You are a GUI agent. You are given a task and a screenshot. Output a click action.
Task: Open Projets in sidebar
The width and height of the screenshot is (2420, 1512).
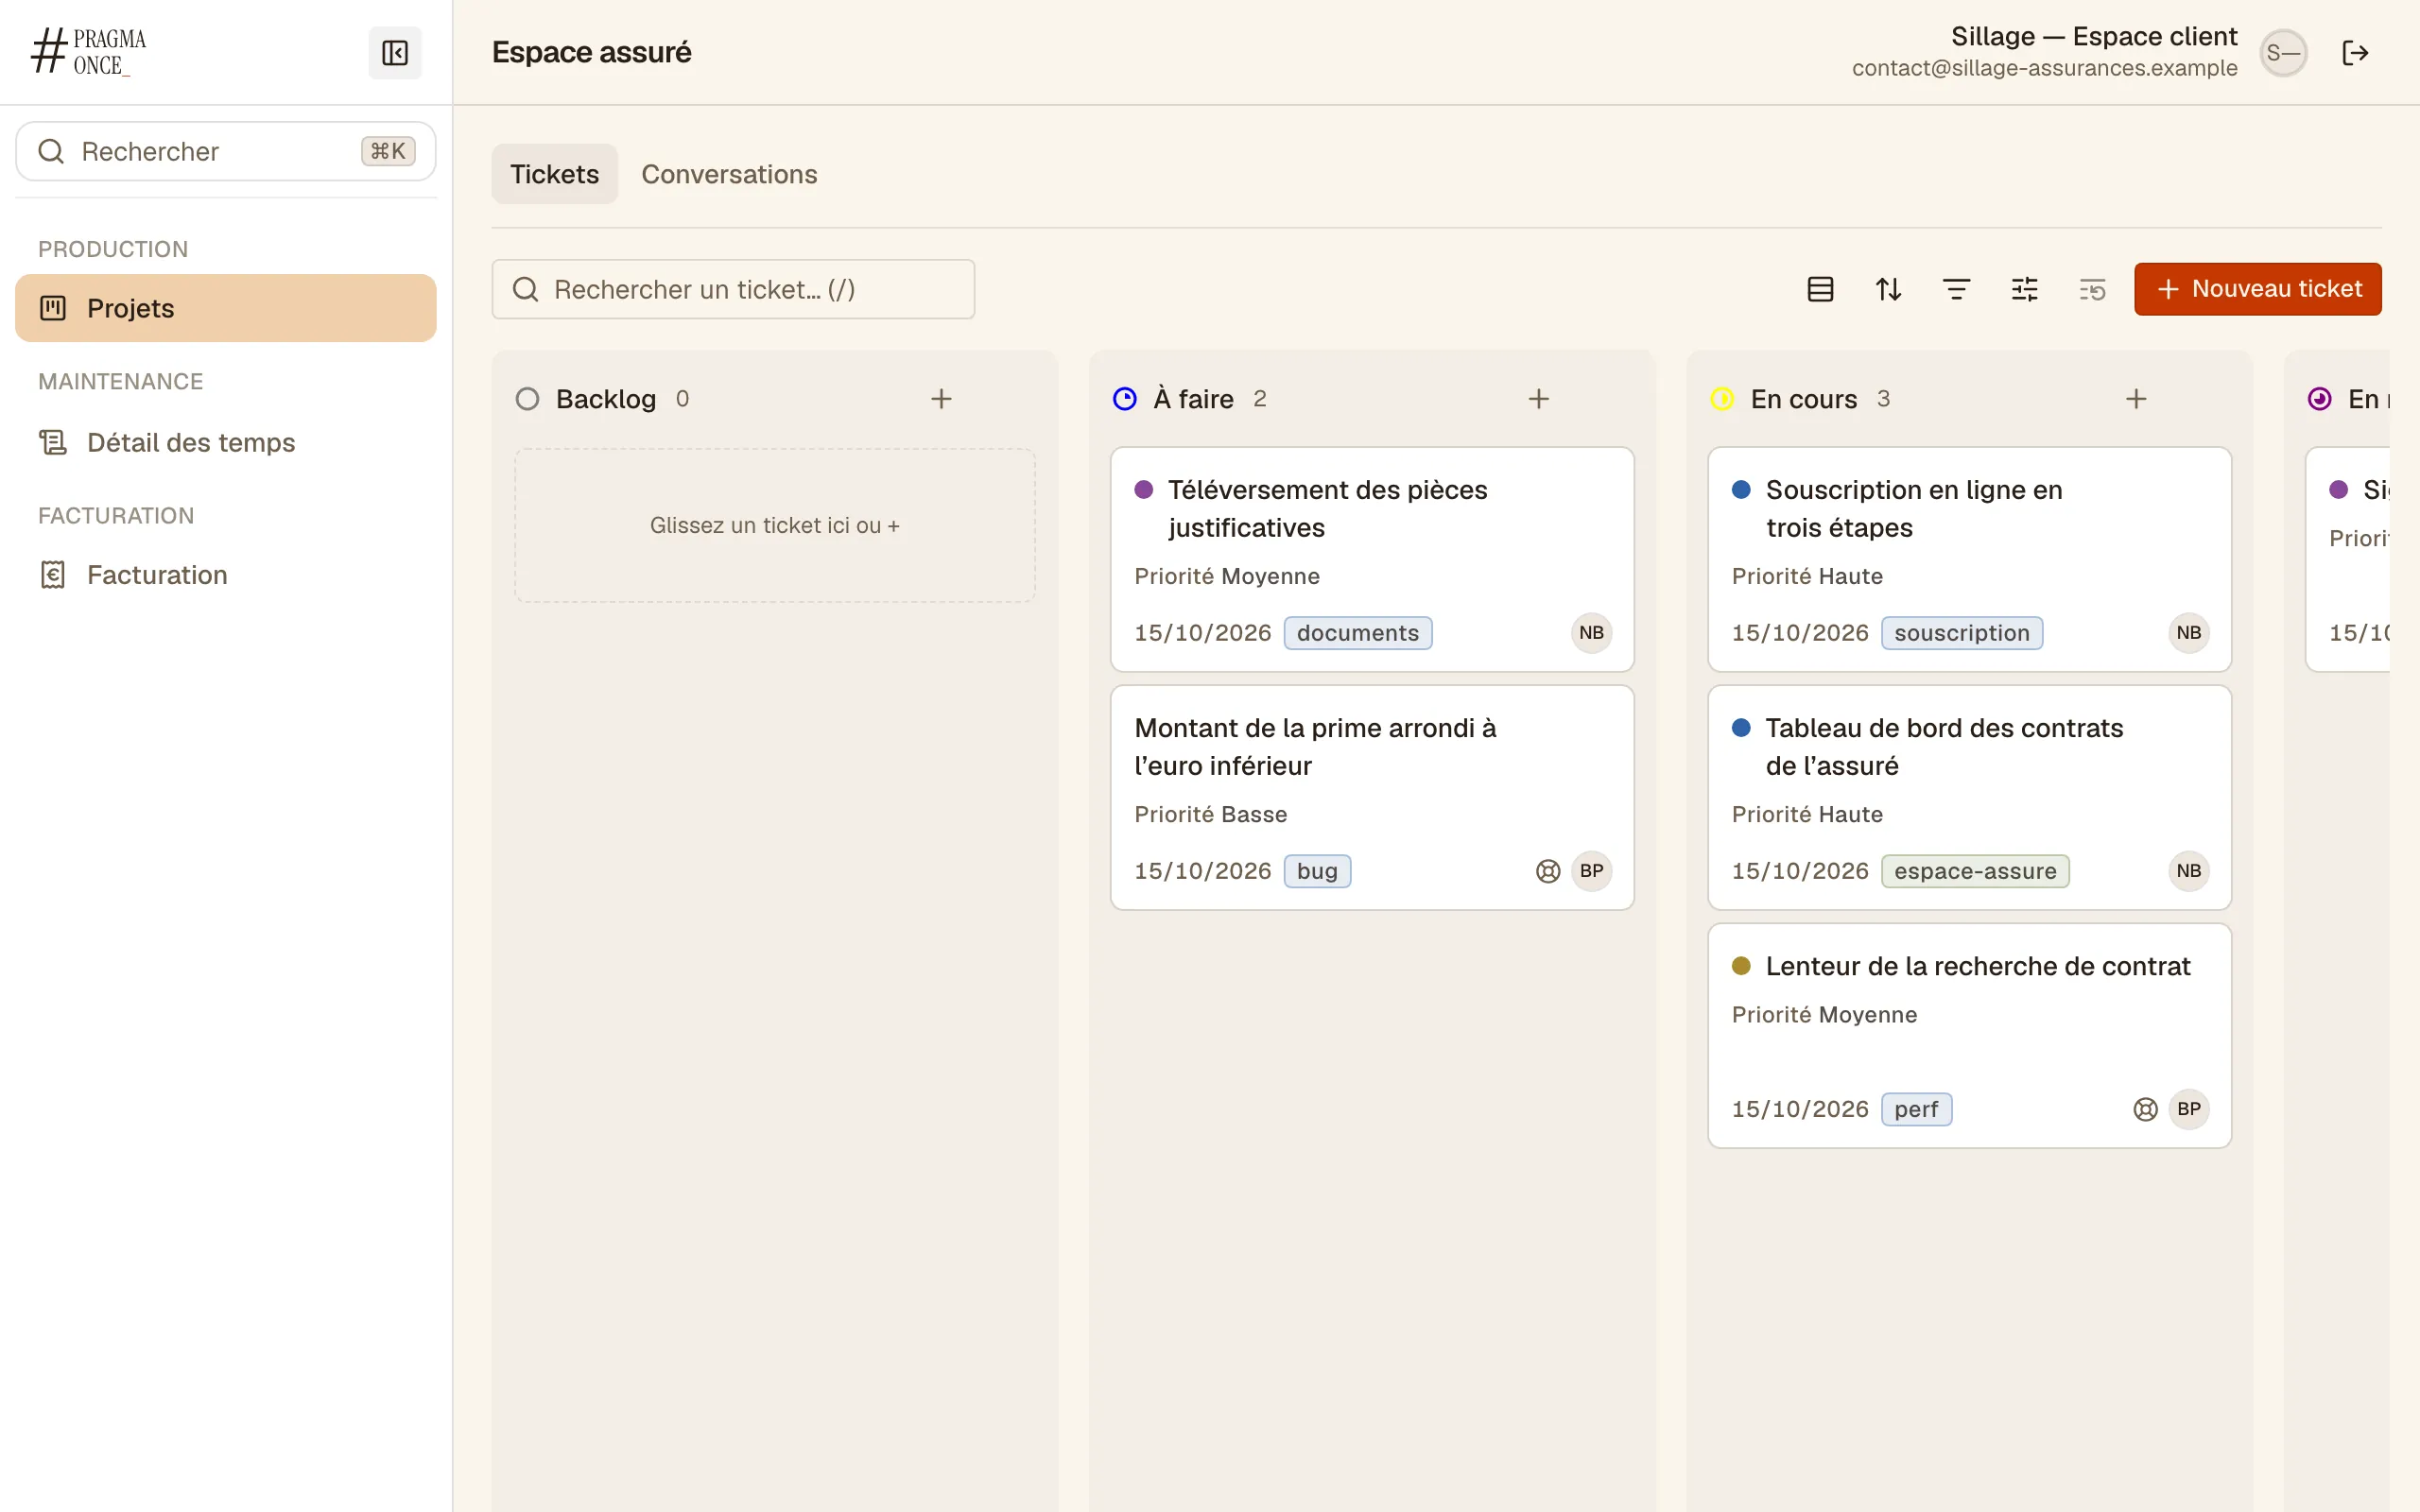pos(226,308)
